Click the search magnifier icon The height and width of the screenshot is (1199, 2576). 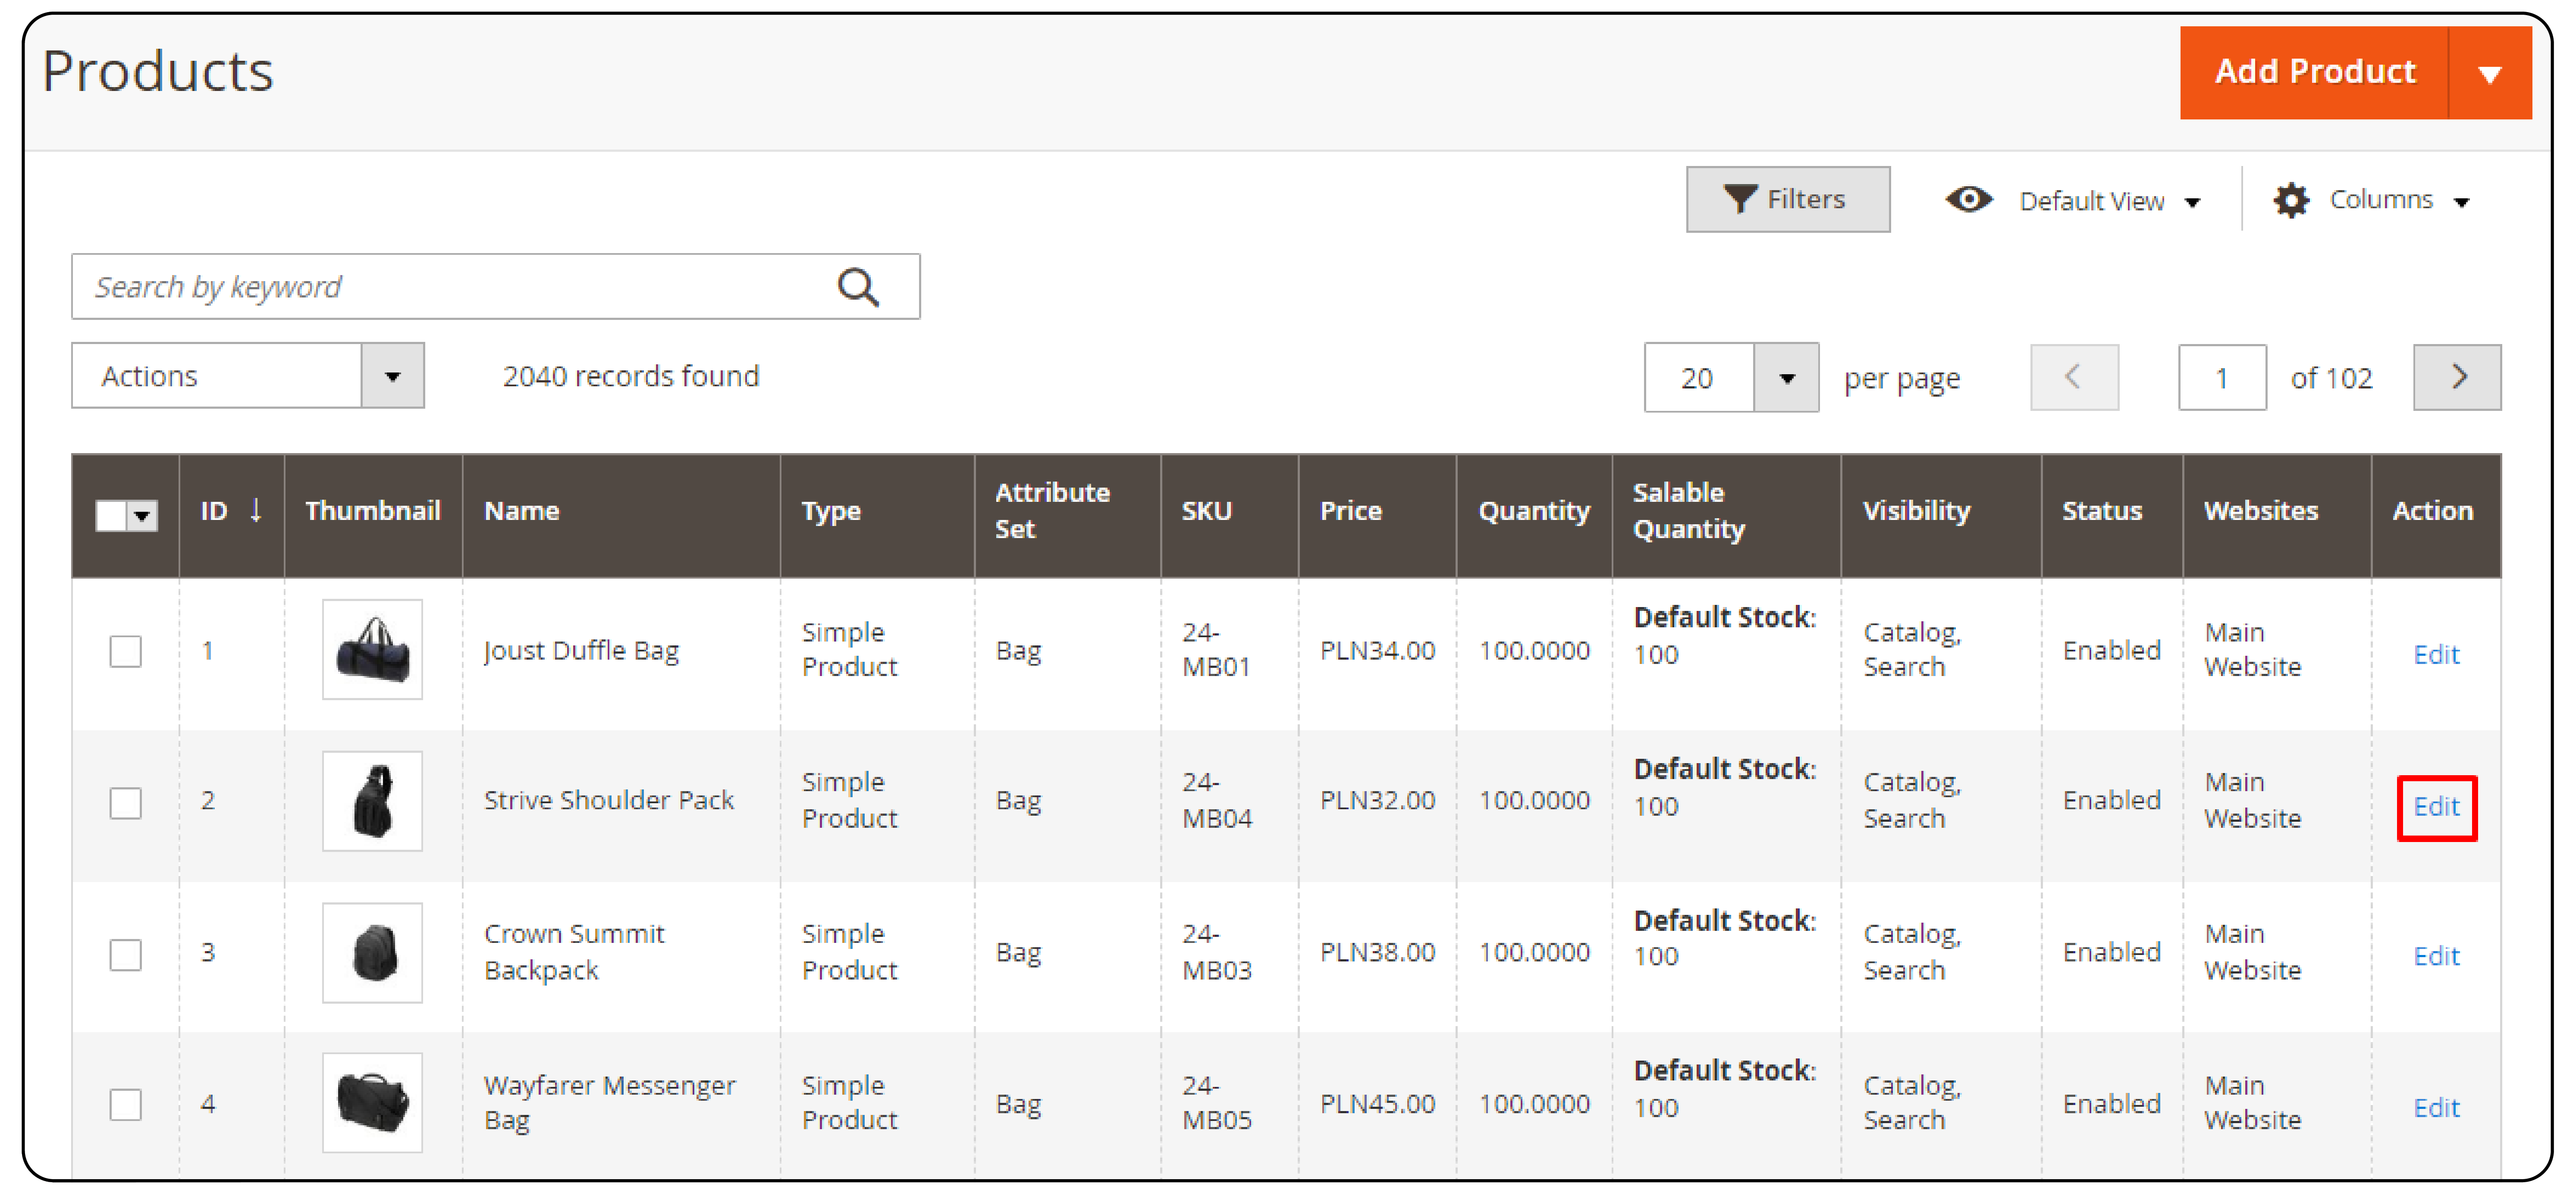coord(858,287)
